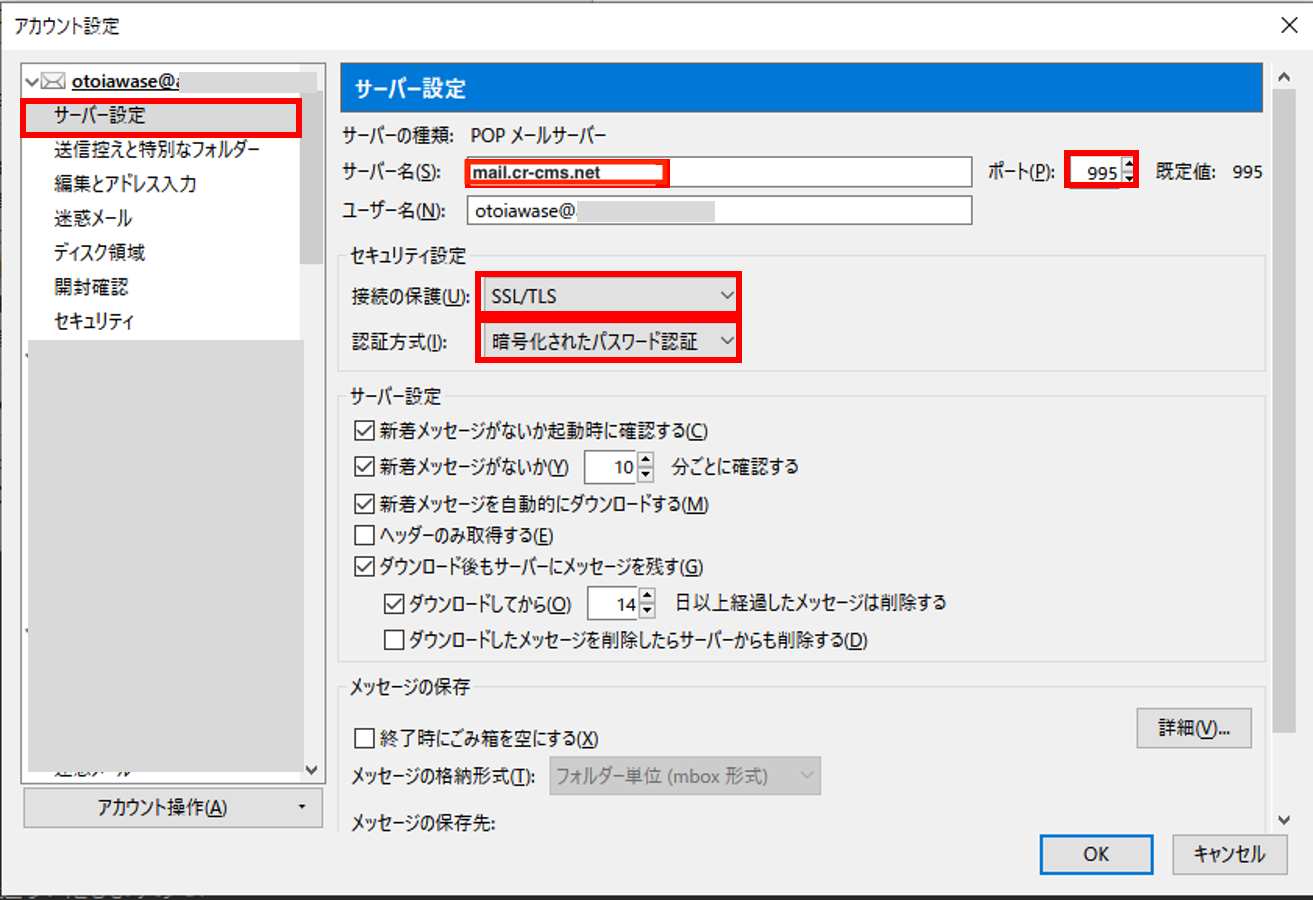
Task: Open the 認証方式 dropdown
Action: coord(609,342)
